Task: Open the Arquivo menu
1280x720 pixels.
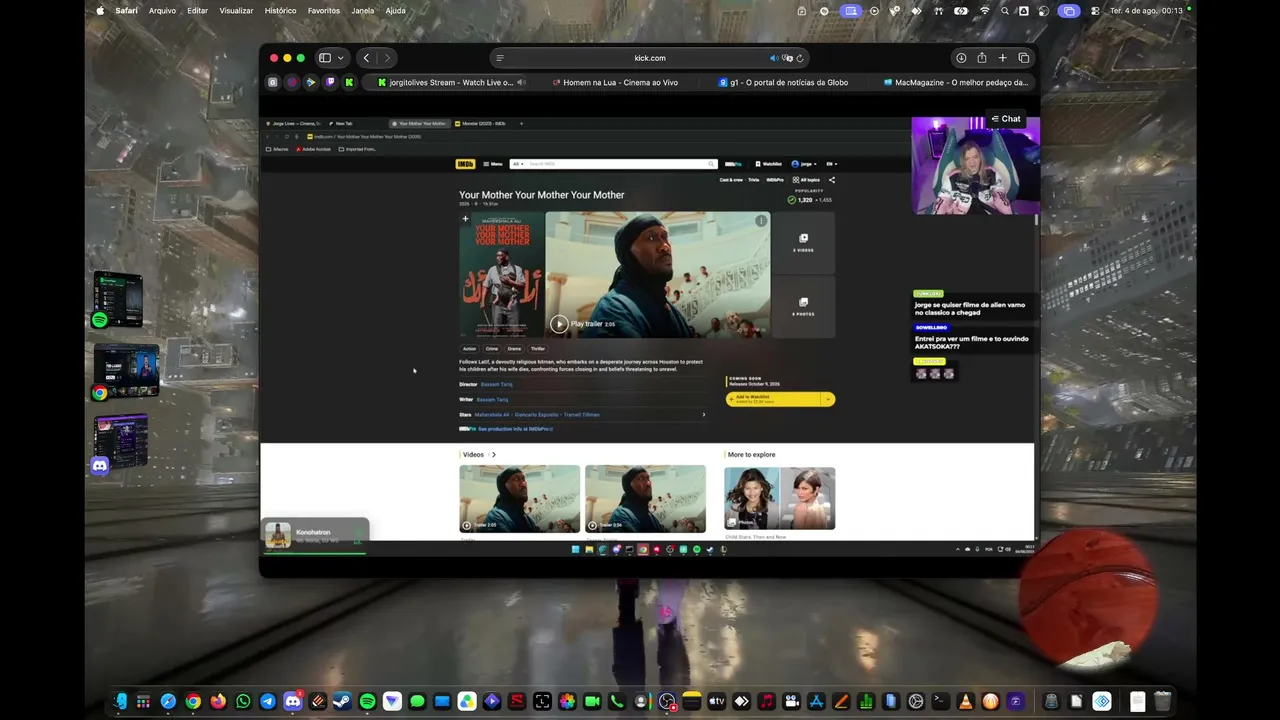Action: click(x=162, y=11)
